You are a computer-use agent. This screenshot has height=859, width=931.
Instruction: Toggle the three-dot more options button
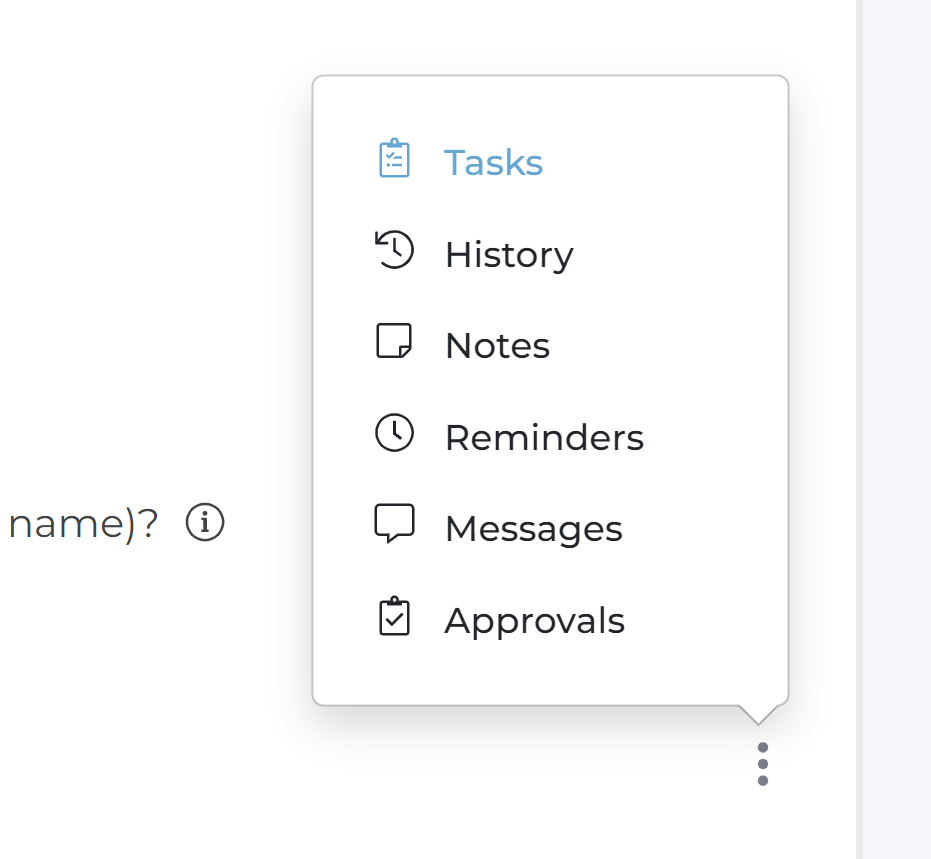(x=763, y=764)
